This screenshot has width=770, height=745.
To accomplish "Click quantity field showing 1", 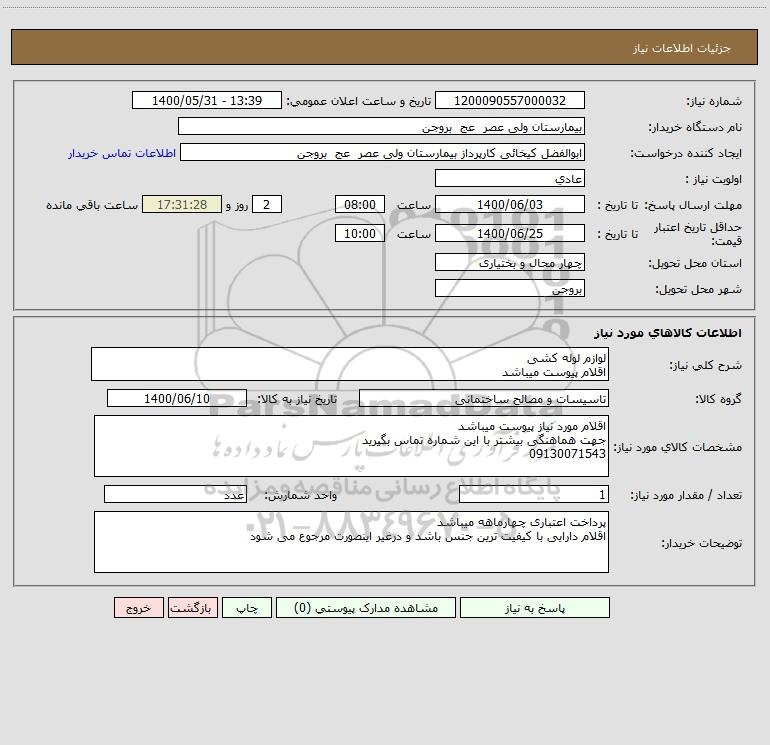I will 534,494.
